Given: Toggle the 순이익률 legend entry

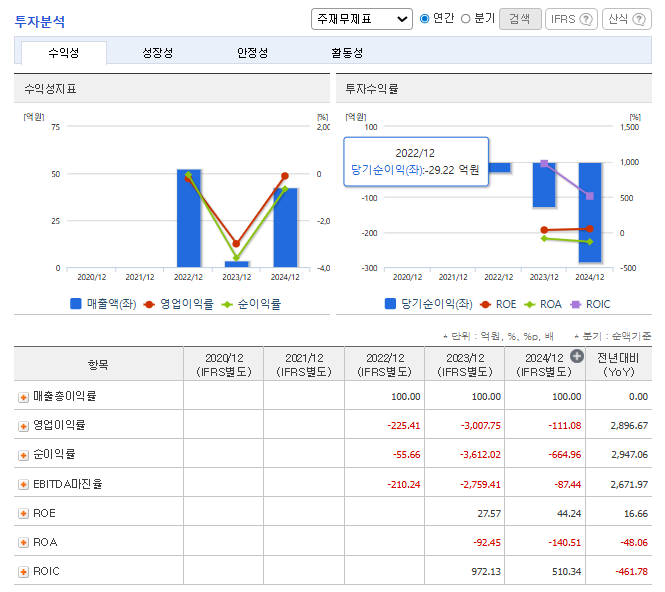Looking at the screenshot, I should click(x=251, y=304).
